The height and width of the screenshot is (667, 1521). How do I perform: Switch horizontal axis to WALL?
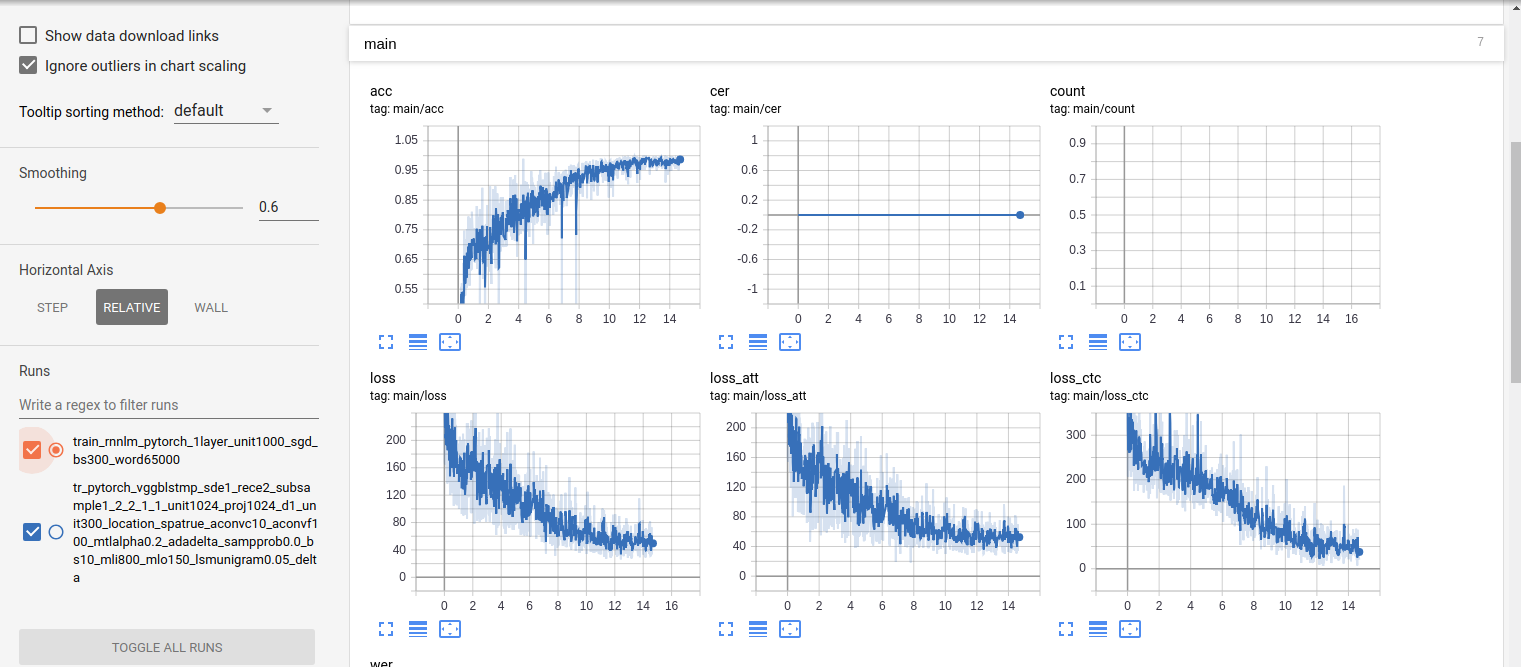tap(210, 307)
